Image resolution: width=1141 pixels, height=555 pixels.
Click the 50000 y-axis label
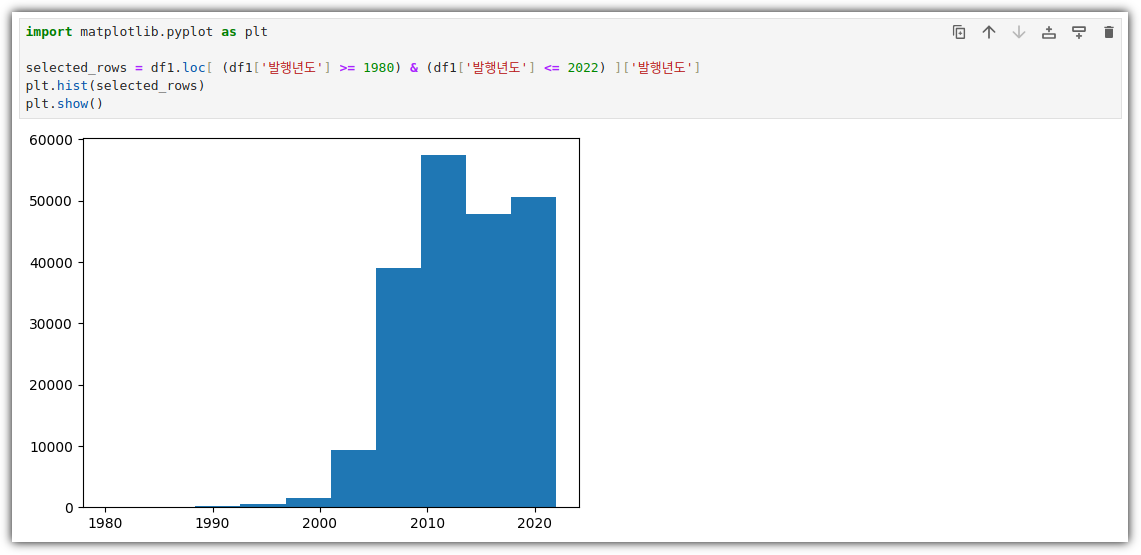click(x=53, y=201)
